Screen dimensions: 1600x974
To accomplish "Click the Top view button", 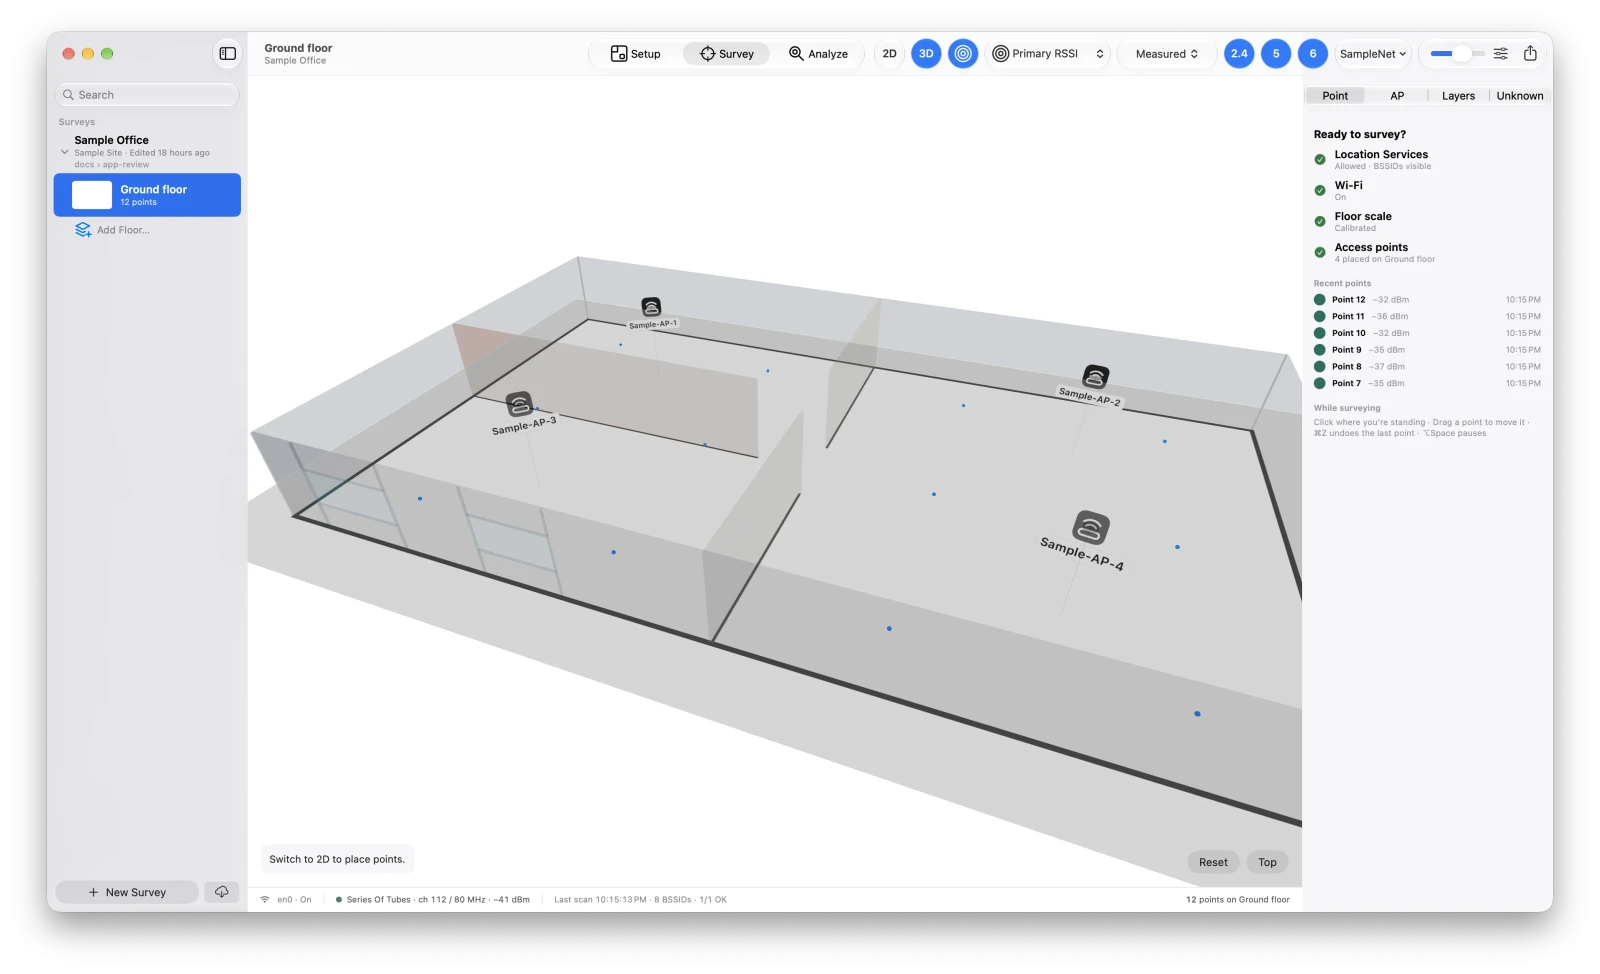I will [x=1267, y=862].
